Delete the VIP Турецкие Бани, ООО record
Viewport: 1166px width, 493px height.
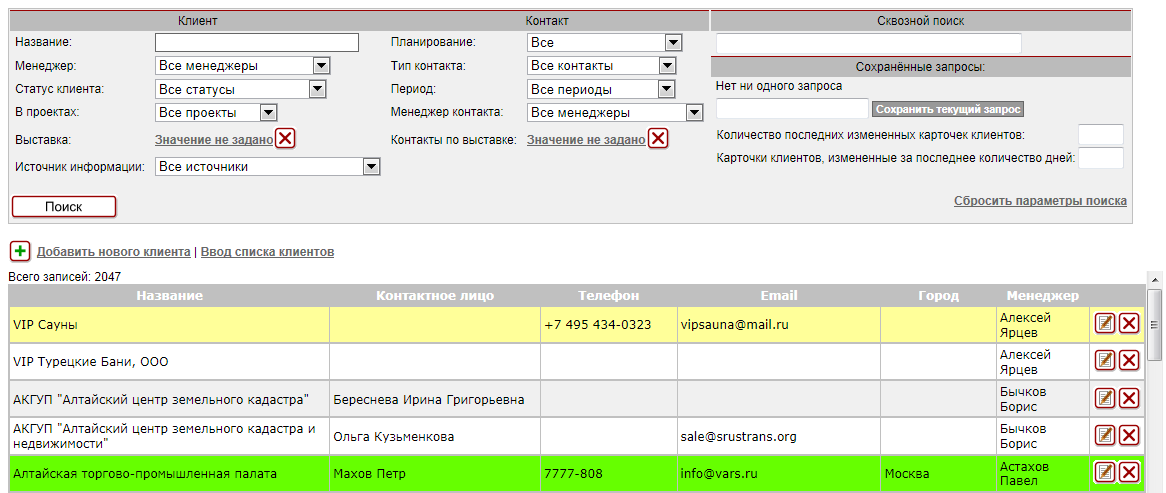tap(1129, 361)
